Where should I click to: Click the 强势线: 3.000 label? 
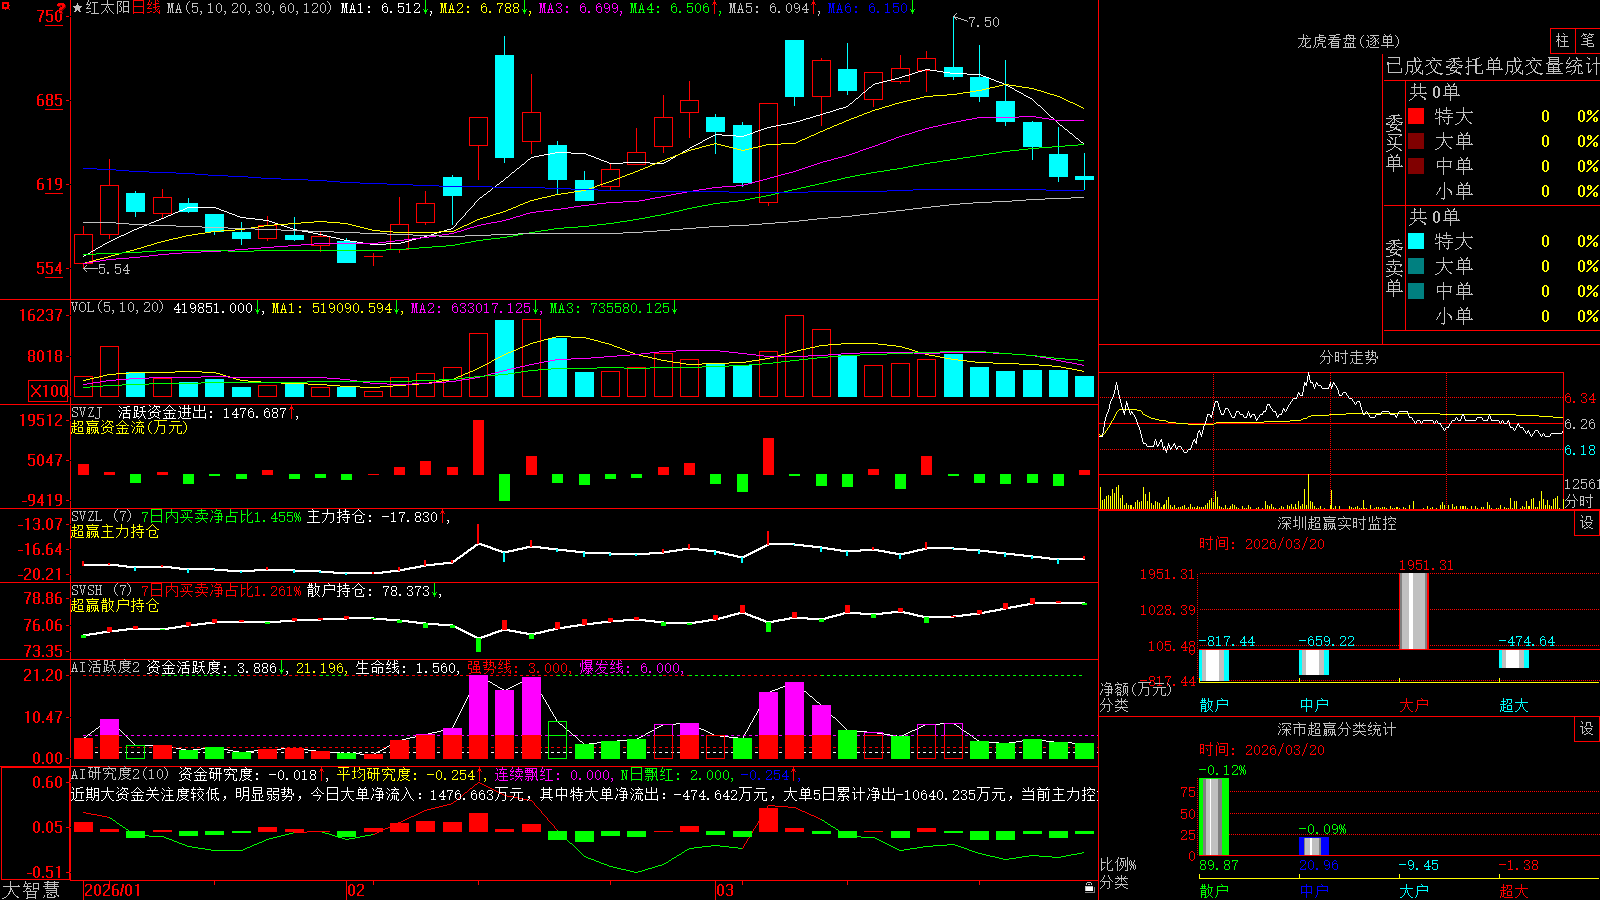[x=519, y=668]
